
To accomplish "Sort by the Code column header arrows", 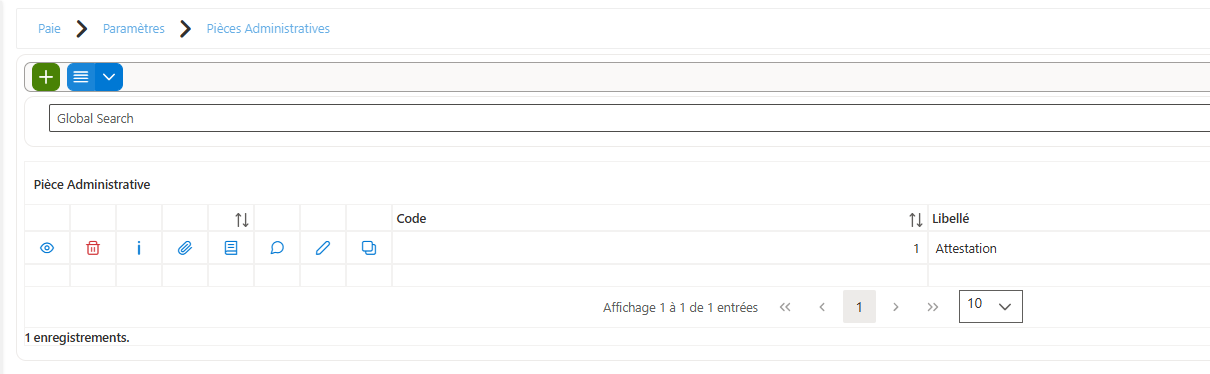I will (x=915, y=219).
